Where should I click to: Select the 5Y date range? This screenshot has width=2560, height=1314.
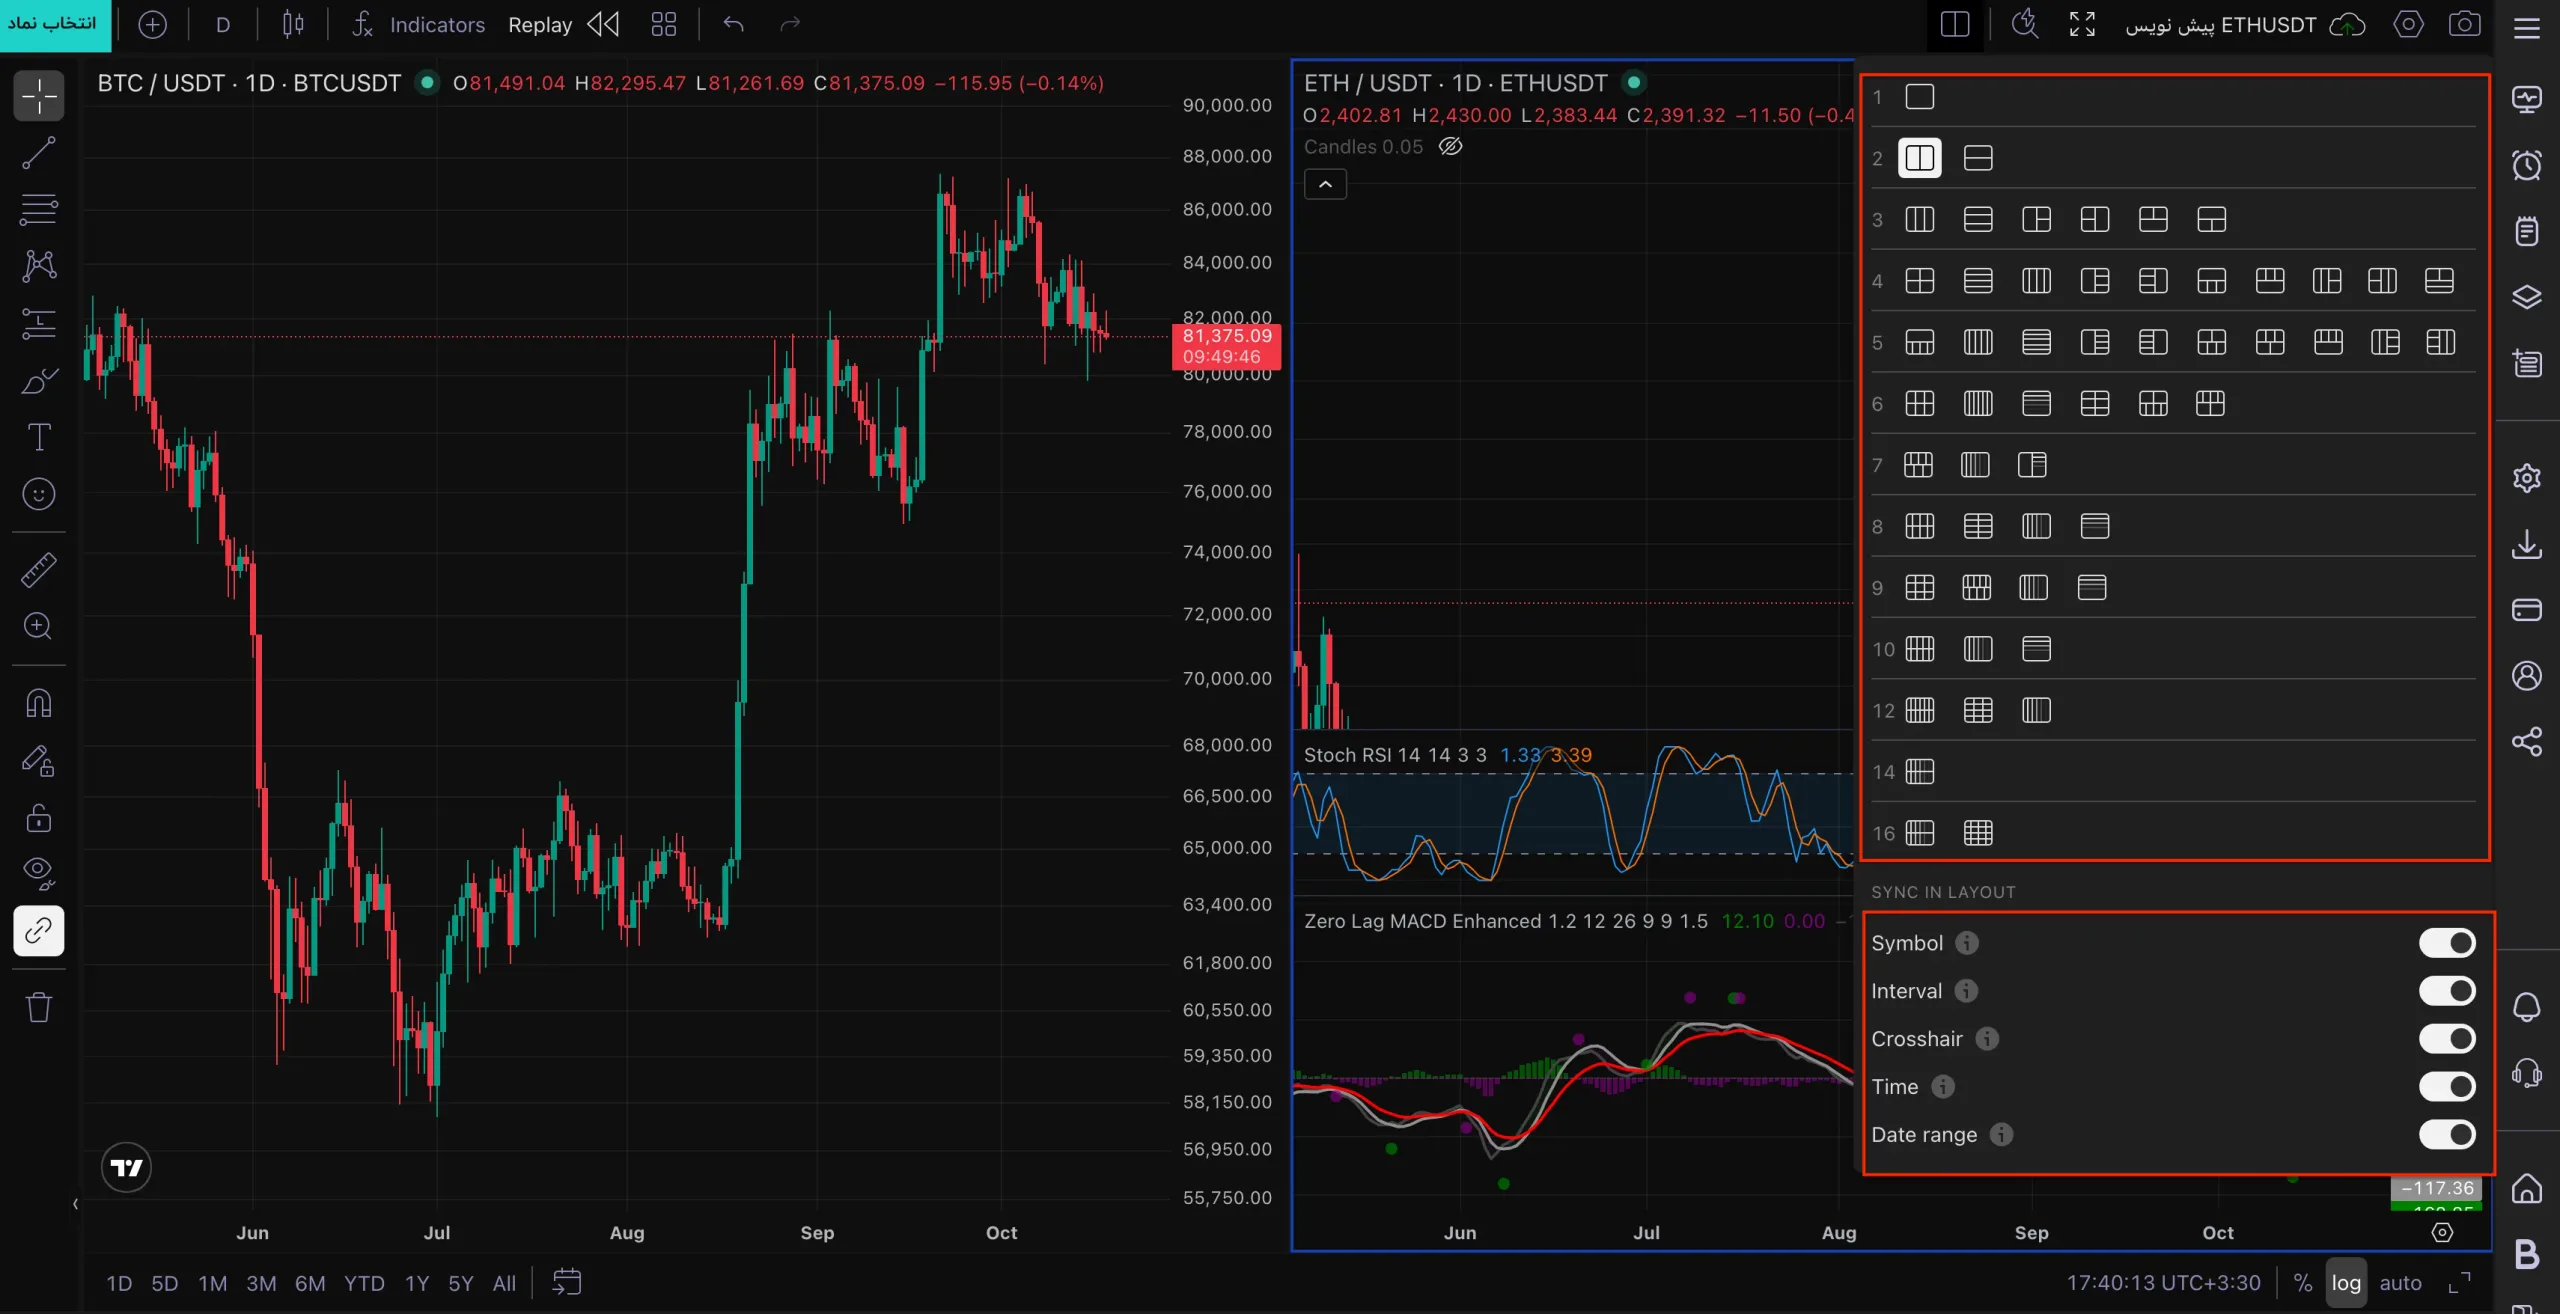coord(460,1283)
